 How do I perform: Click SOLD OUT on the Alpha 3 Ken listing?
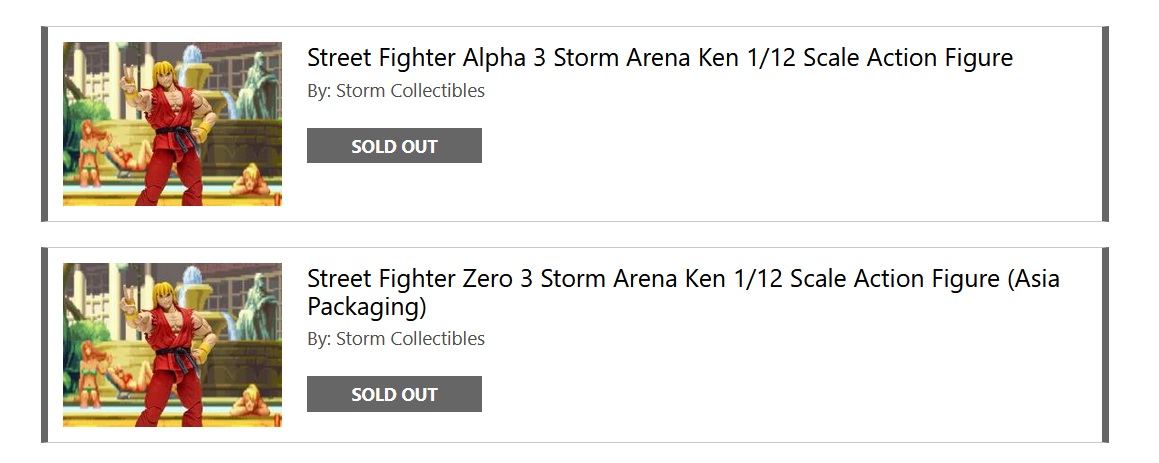coord(394,146)
